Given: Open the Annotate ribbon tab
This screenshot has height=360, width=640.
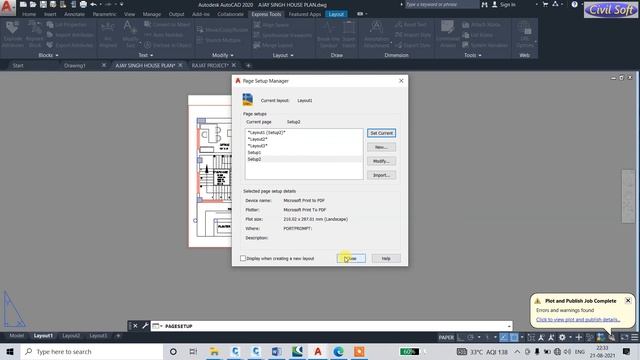Looking at the screenshot, I should click(74, 14).
